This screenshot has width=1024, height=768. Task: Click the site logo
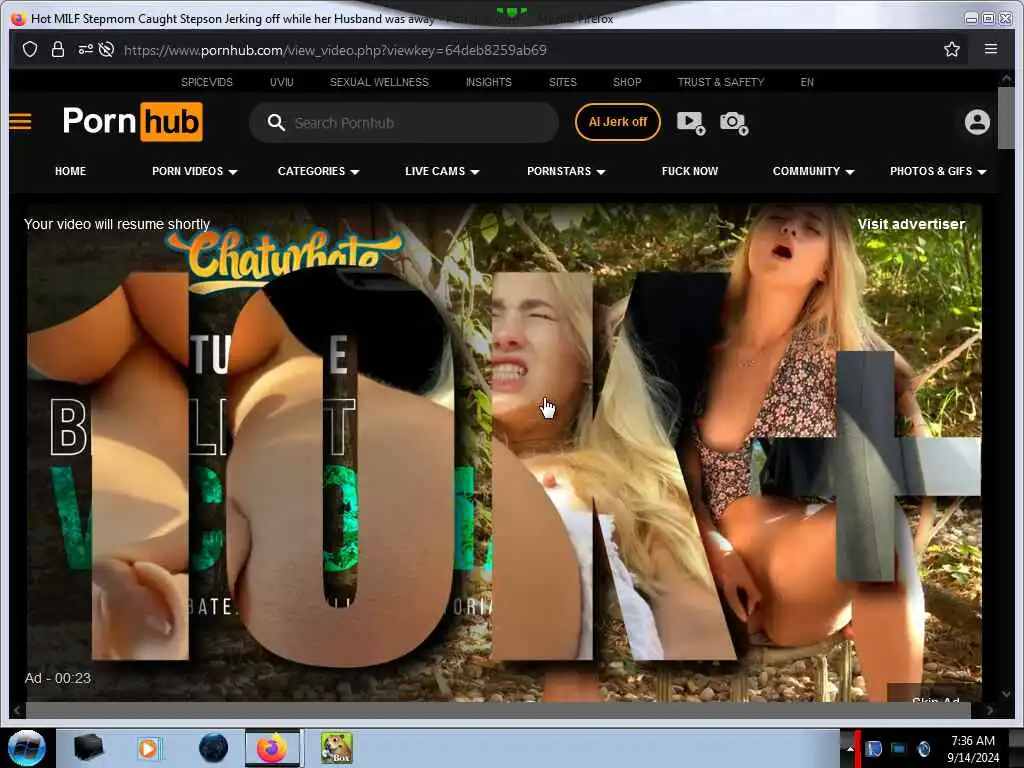pyautogui.click(x=133, y=122)
